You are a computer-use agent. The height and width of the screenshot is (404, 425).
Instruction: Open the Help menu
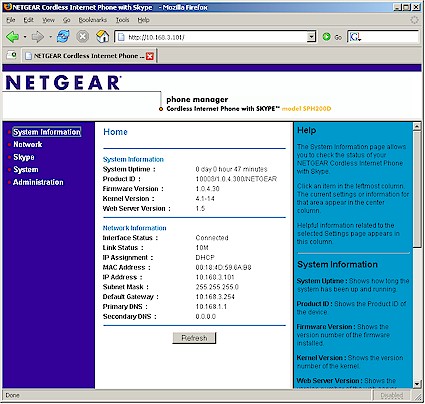143,20
